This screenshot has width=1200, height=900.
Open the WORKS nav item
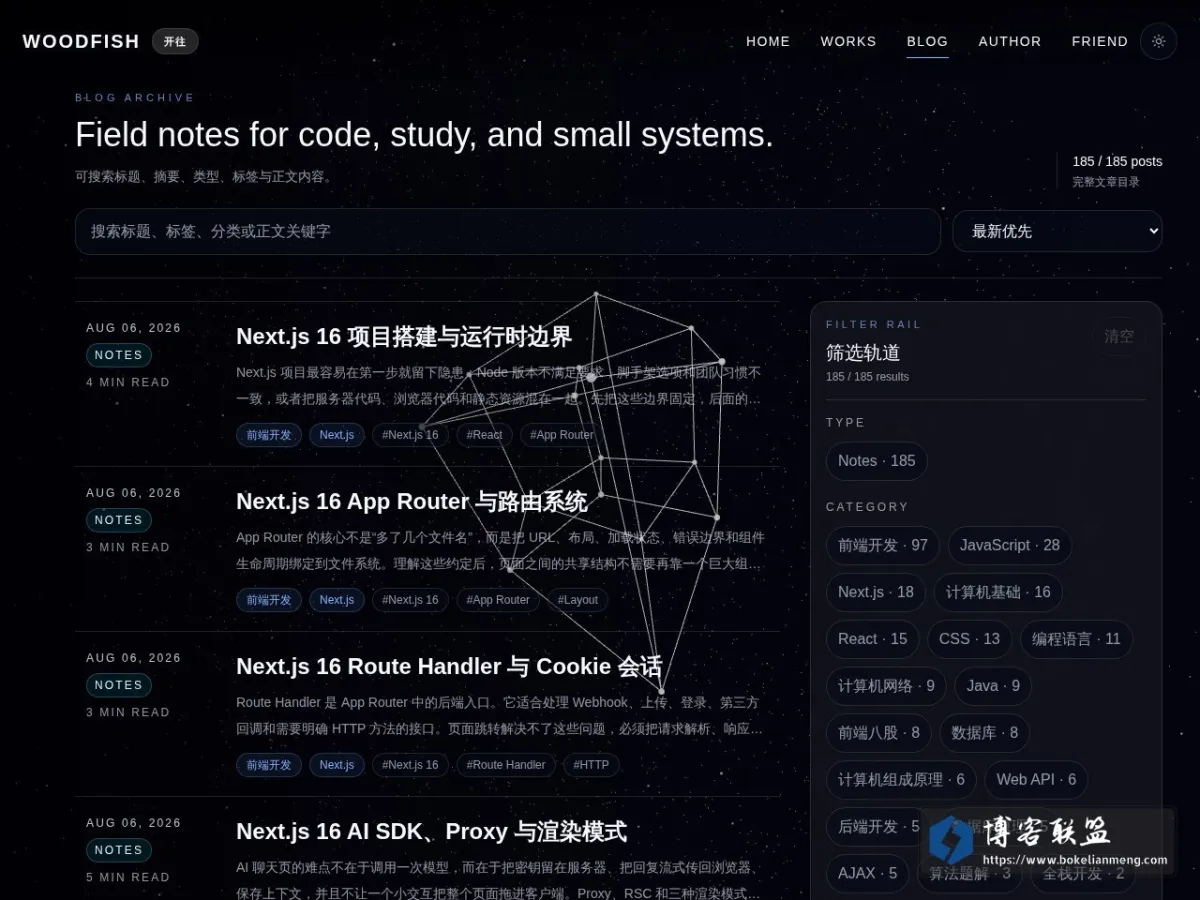(x=848, y=41)
